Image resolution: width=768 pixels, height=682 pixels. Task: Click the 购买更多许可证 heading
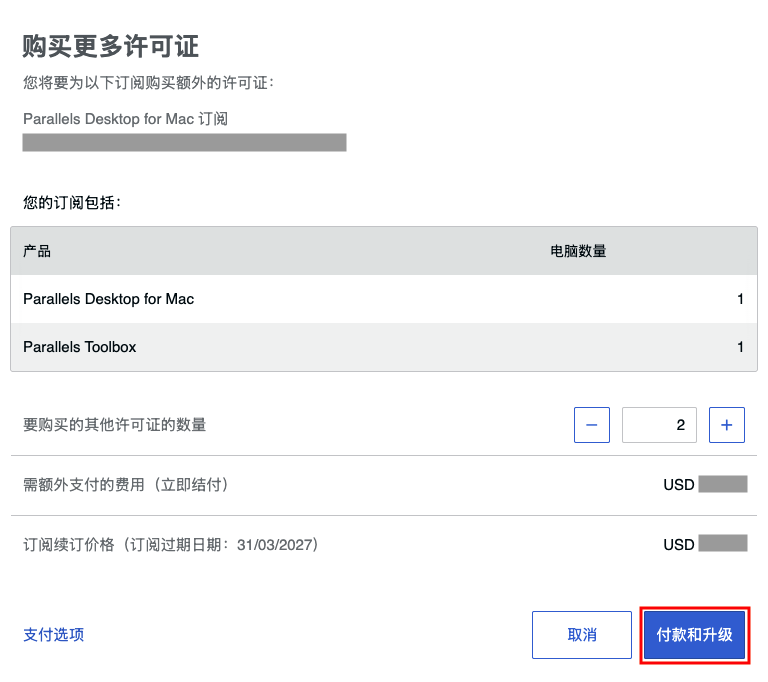tap(111, 47)
